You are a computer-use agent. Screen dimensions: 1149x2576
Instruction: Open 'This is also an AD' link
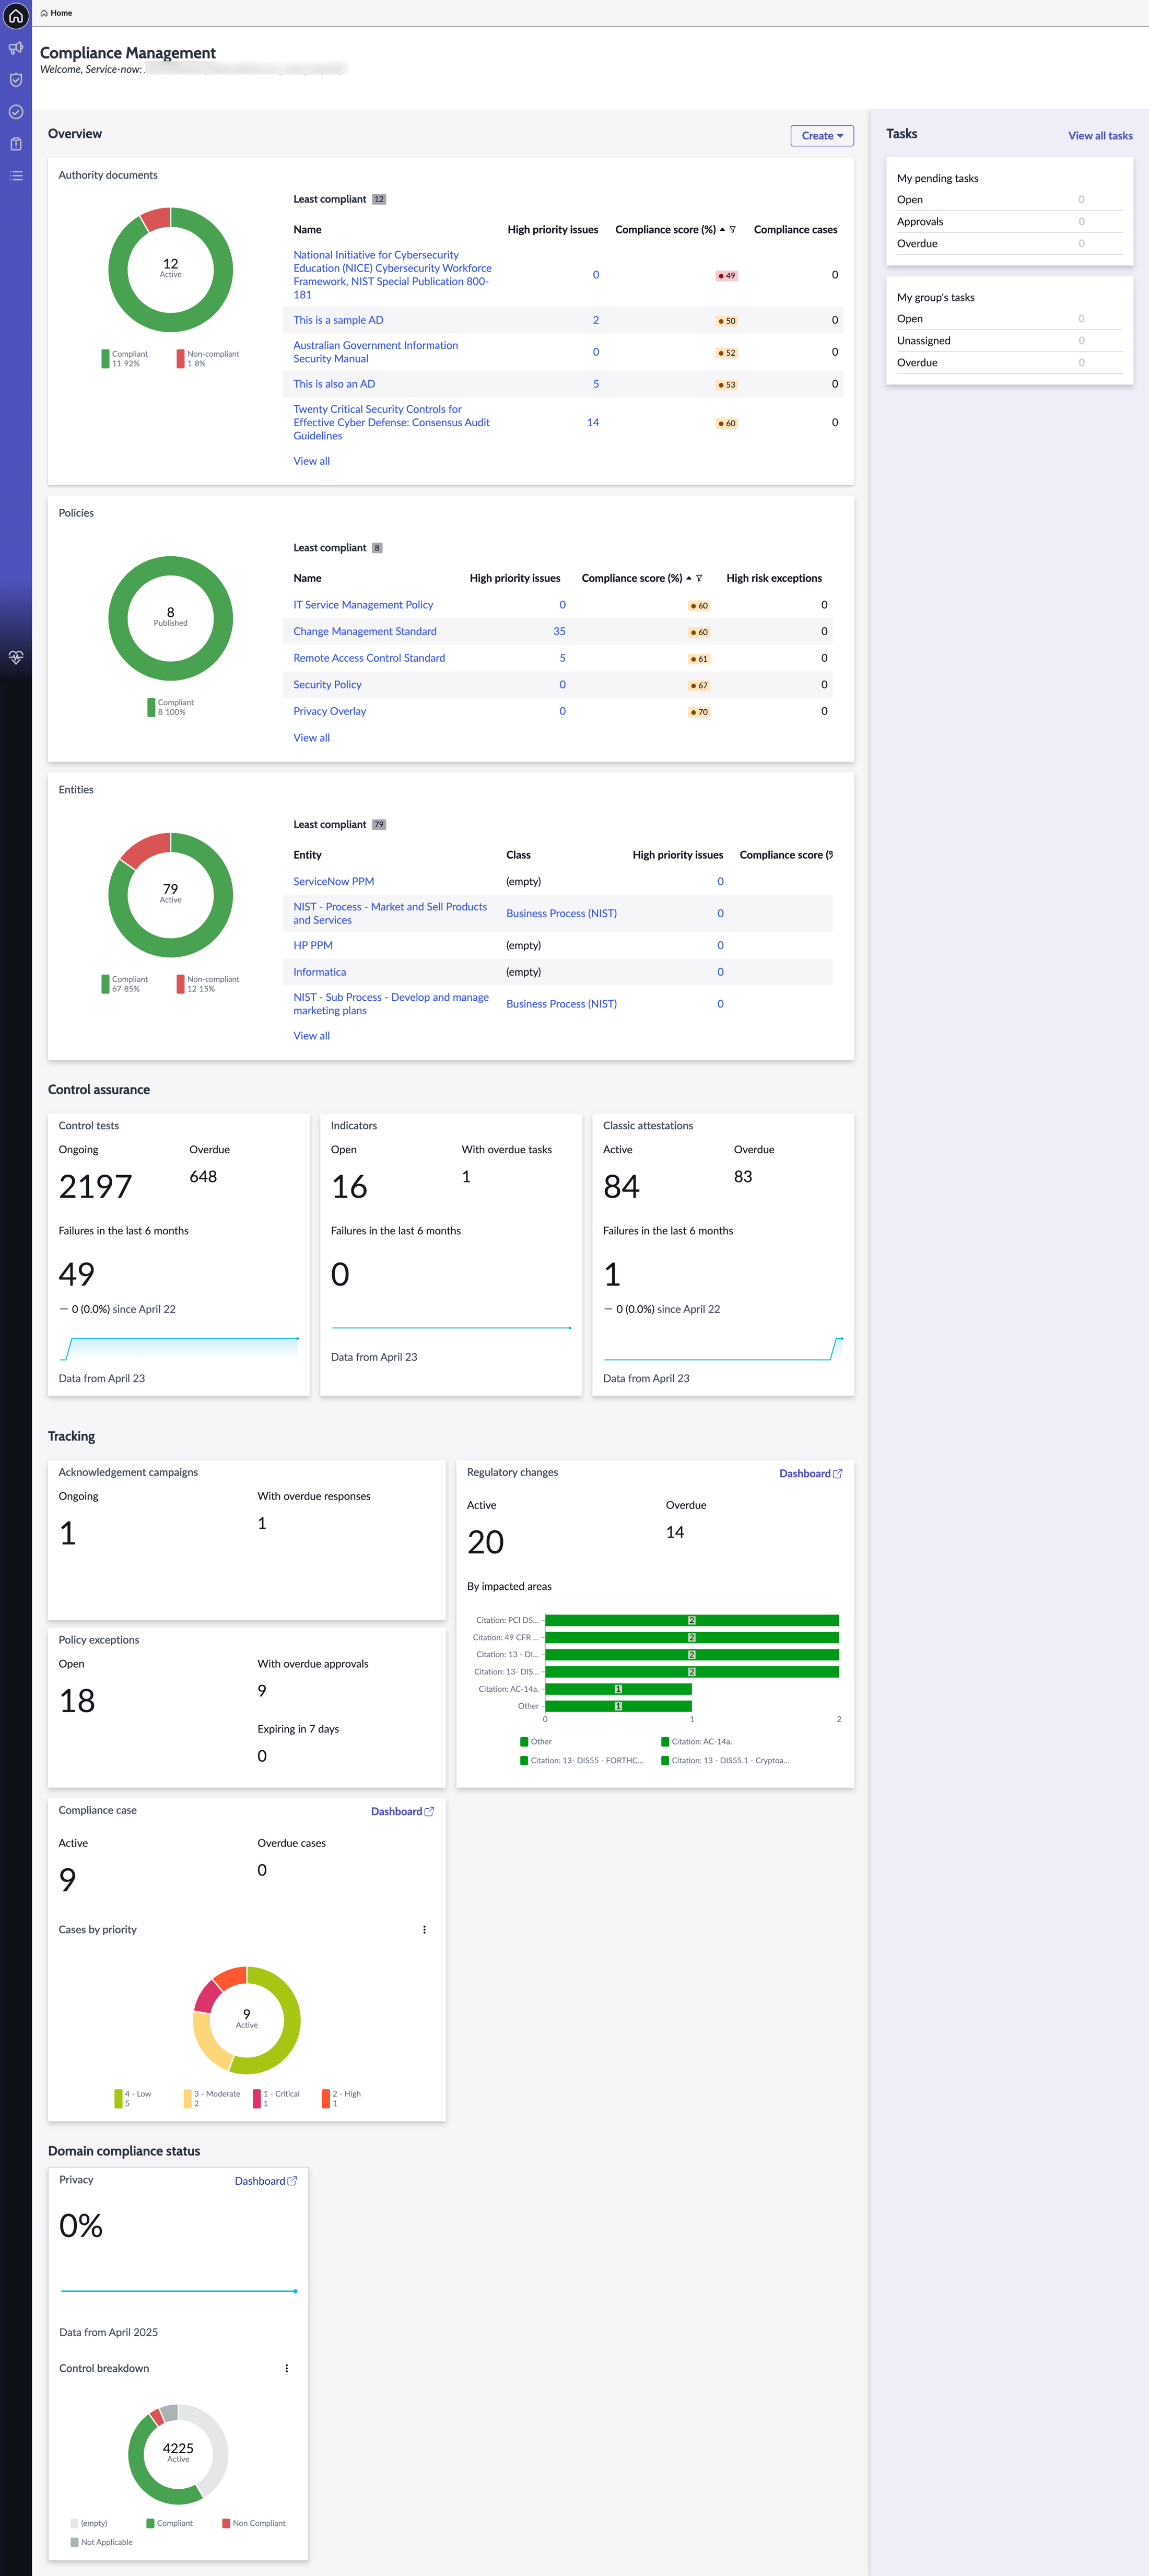coord(334,384)
